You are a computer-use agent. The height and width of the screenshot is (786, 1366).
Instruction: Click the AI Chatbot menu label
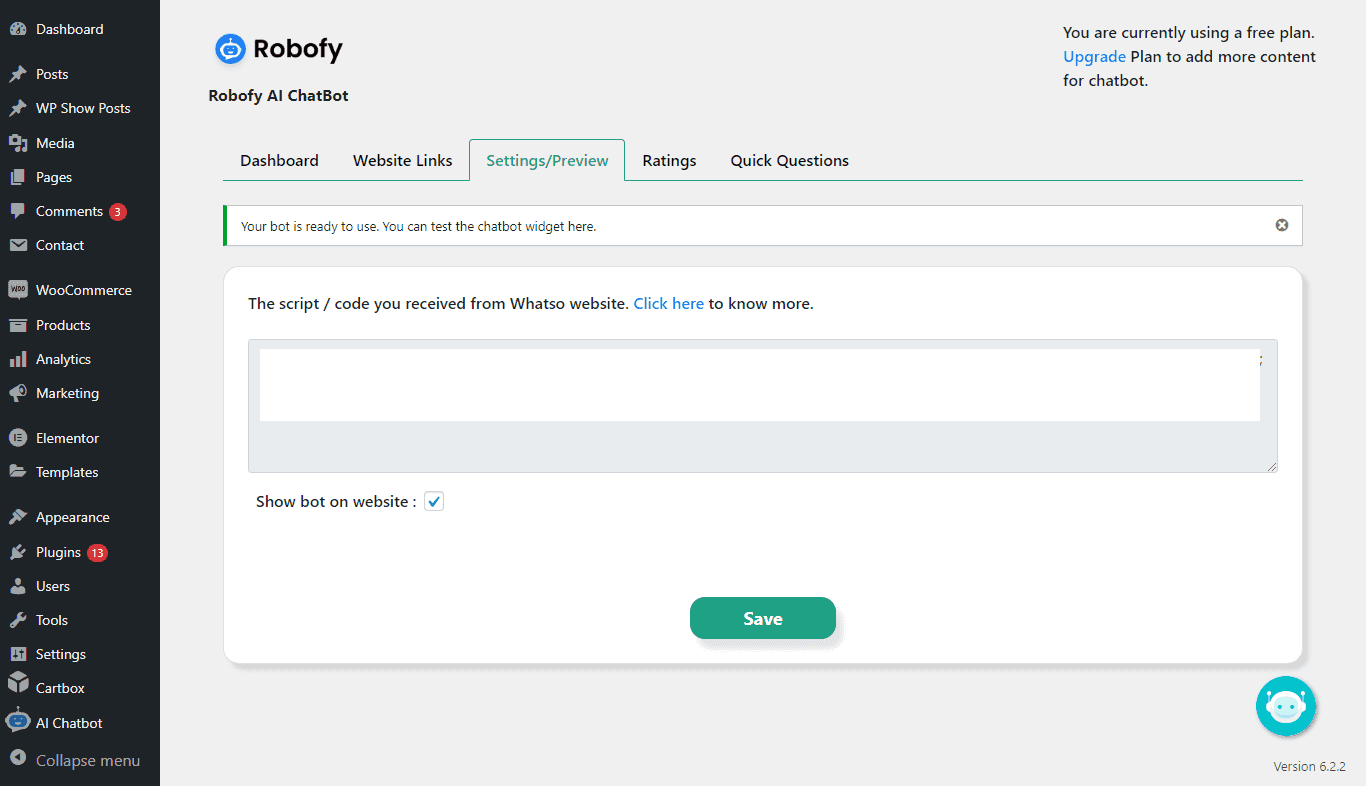[69, 723]
